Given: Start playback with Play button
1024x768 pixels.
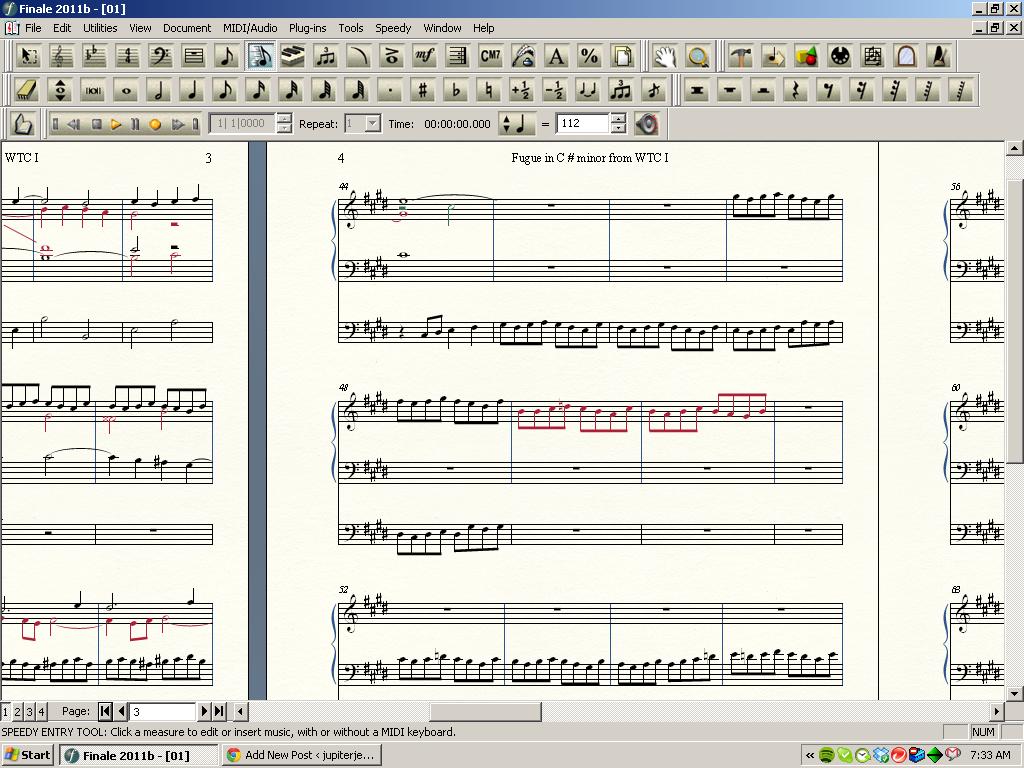Looking at the screenshot, I should [116, 124].
